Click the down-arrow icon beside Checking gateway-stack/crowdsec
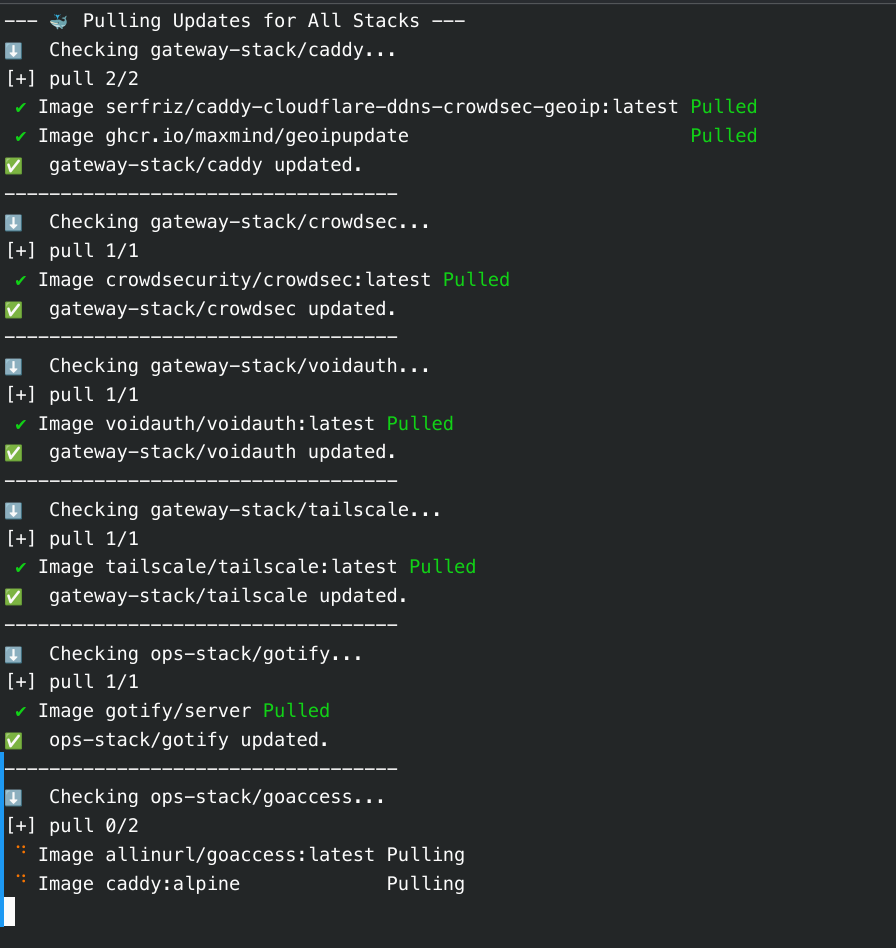This screenshot has width=896, height=948. tap(14, 222)
